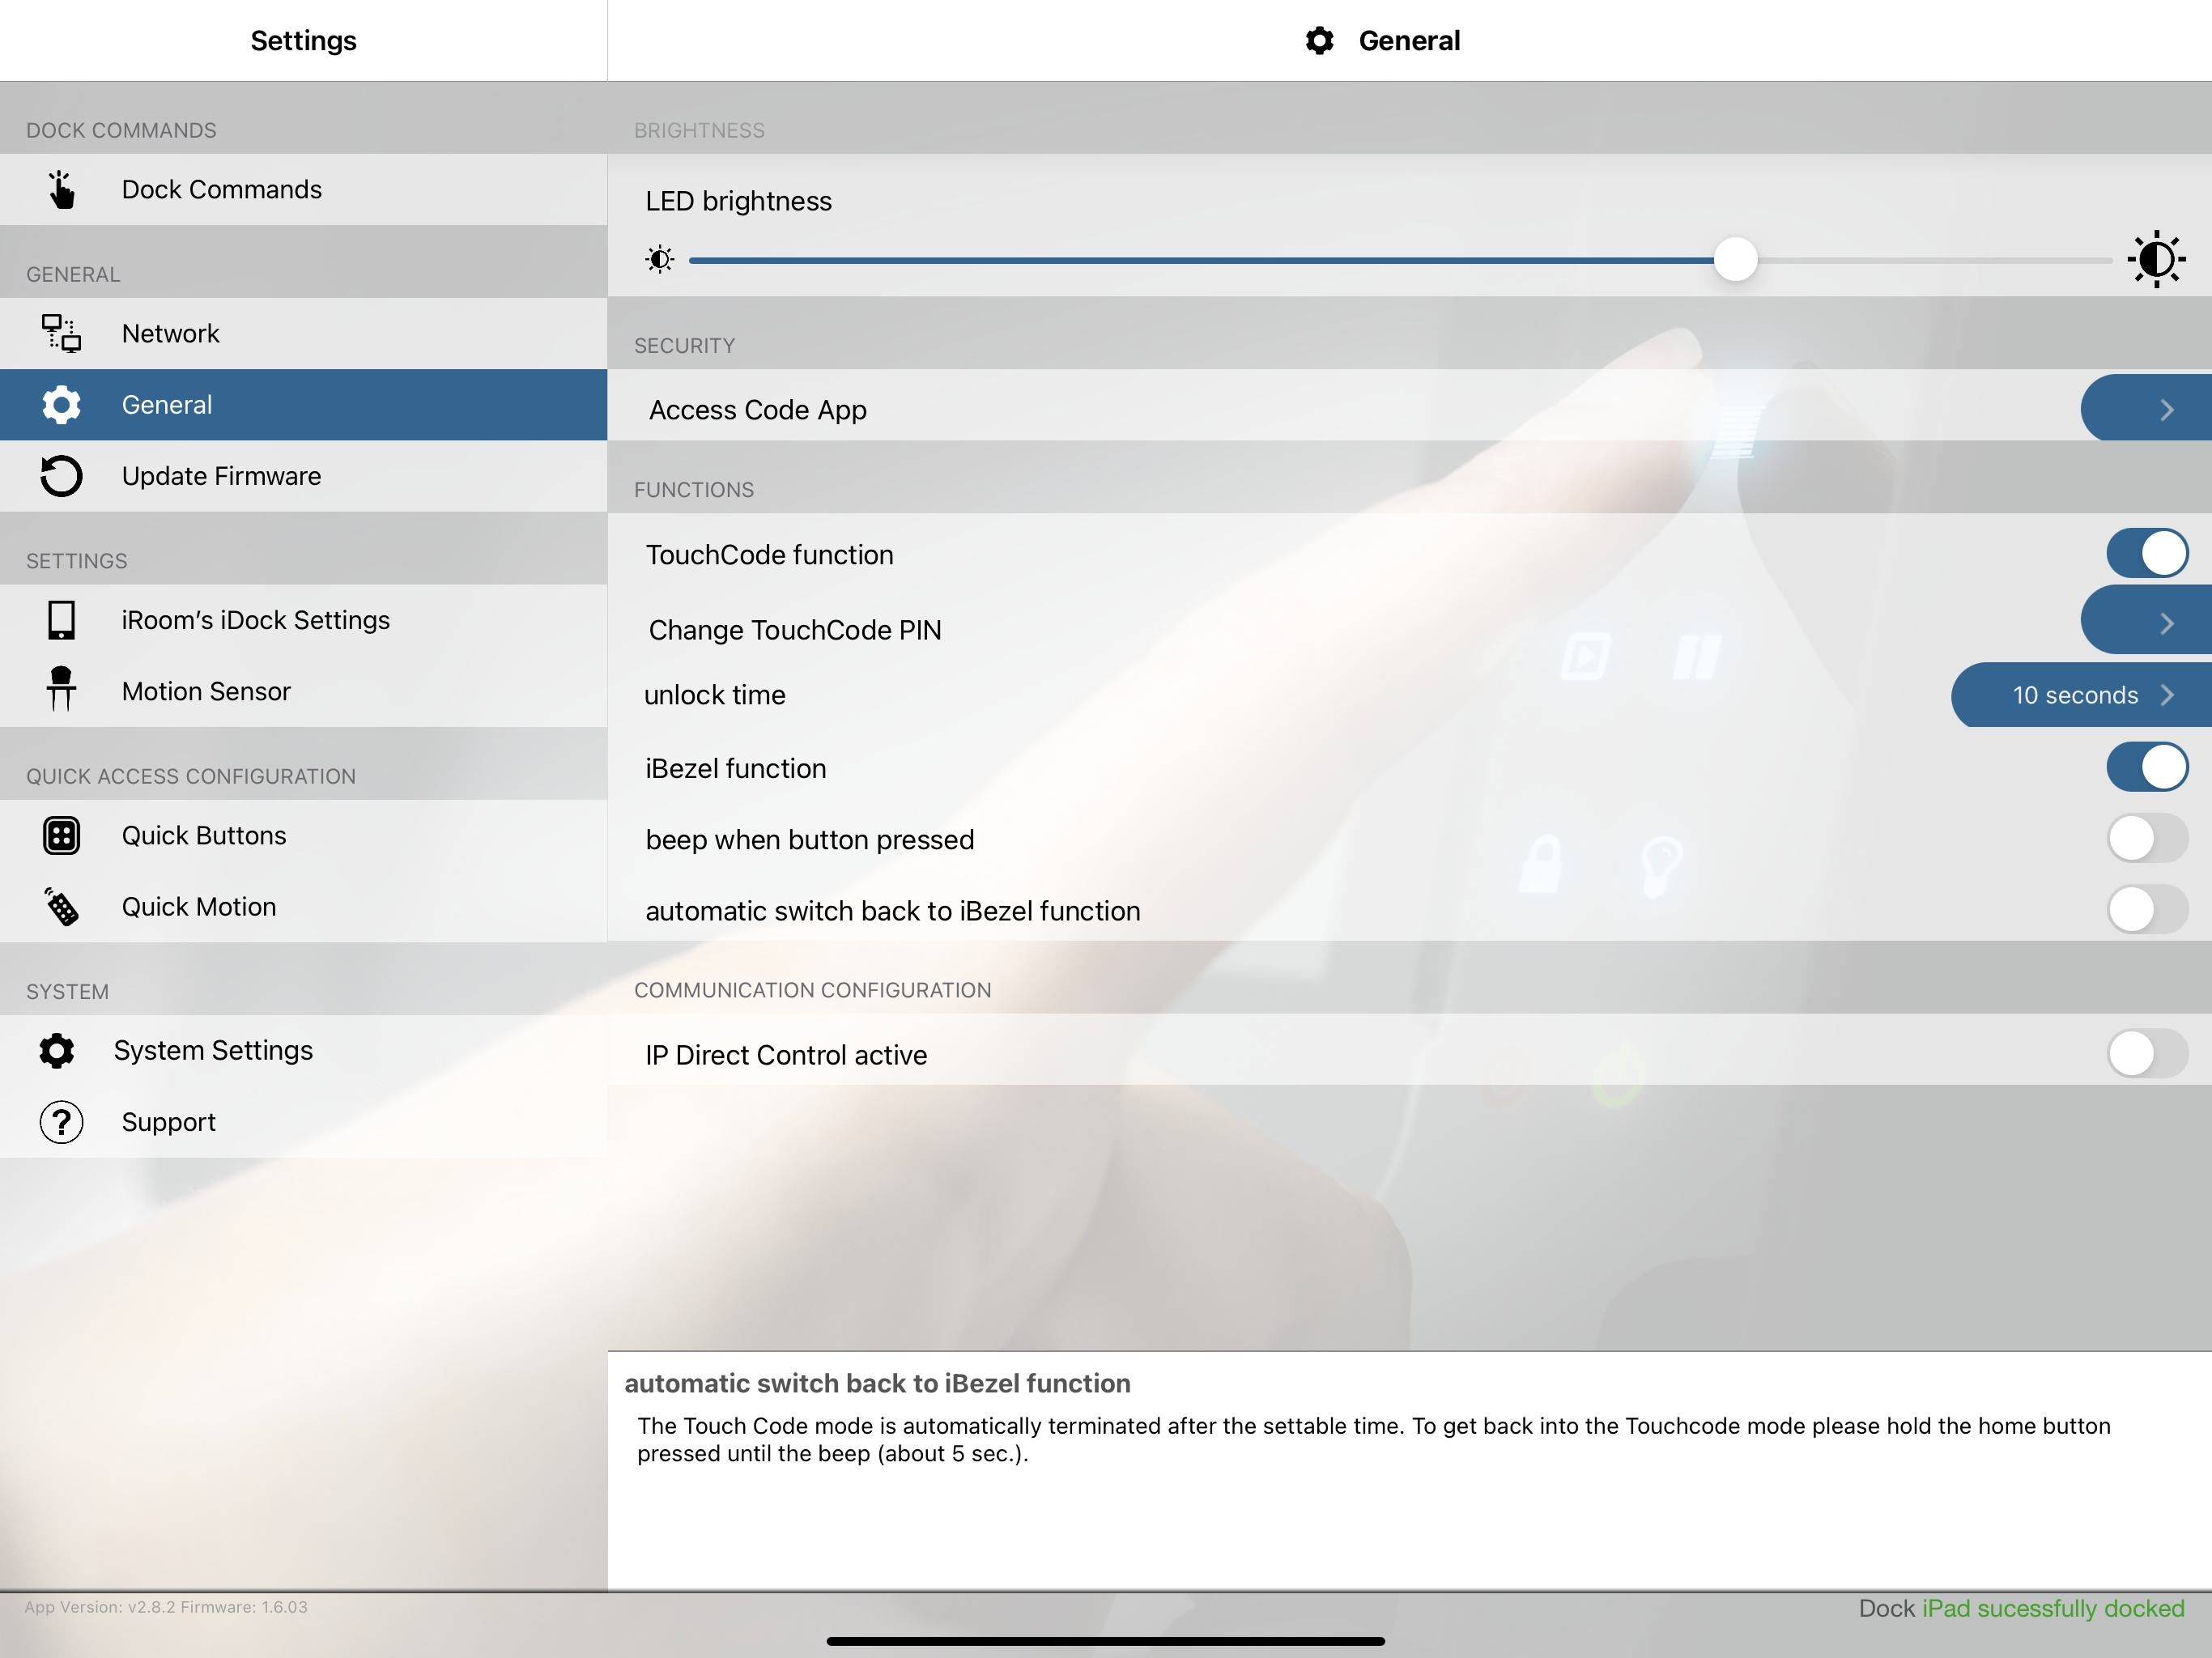Tap the iDock Settings tablet icon
This screenshot has height=1658, width=2212.
(61, 620)
